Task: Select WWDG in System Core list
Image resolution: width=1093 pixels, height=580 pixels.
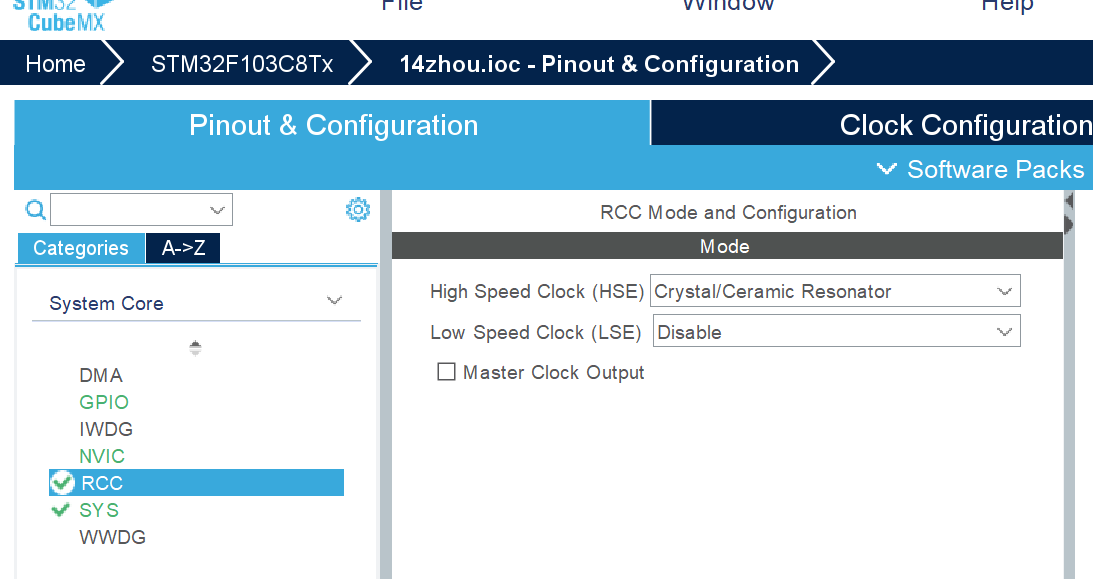Action: coord(112,537)
